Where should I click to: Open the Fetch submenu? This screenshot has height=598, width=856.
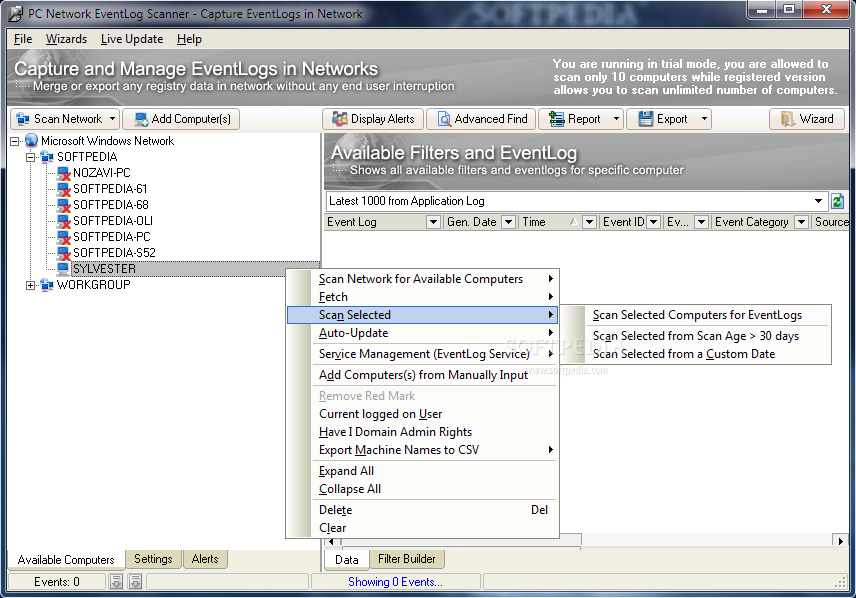(x=423, y=297)
